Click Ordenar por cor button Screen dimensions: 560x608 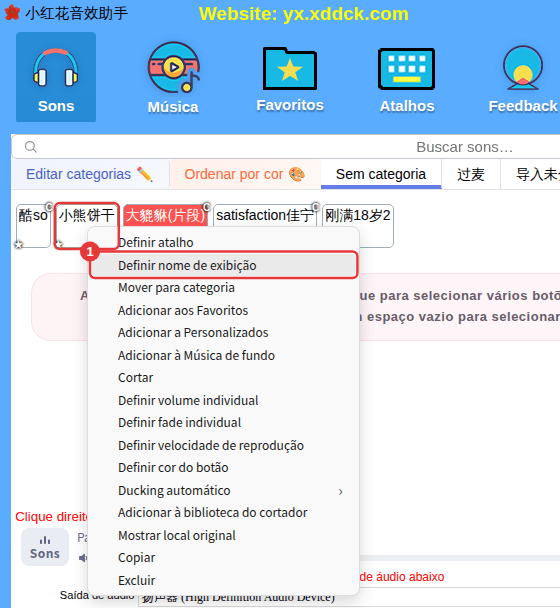click(x=245, y=174)
